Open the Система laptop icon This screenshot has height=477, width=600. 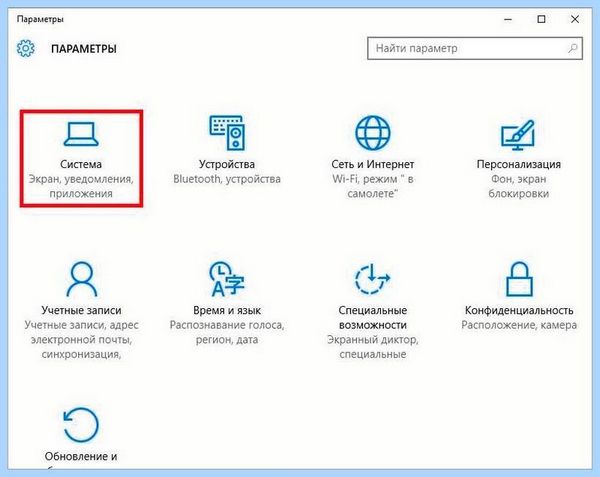(81, 134)
